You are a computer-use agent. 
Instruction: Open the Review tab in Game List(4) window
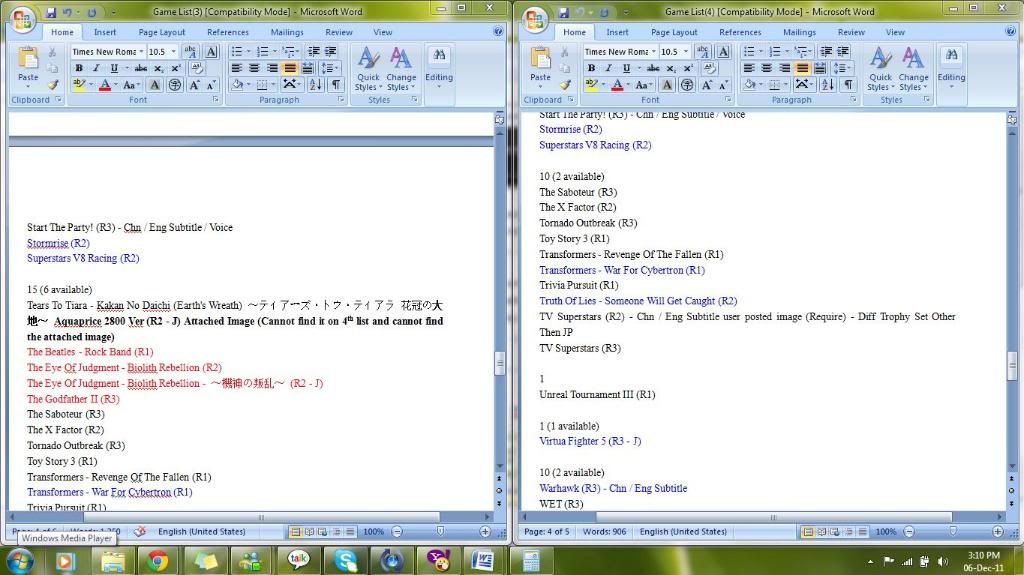coord(851,32)
